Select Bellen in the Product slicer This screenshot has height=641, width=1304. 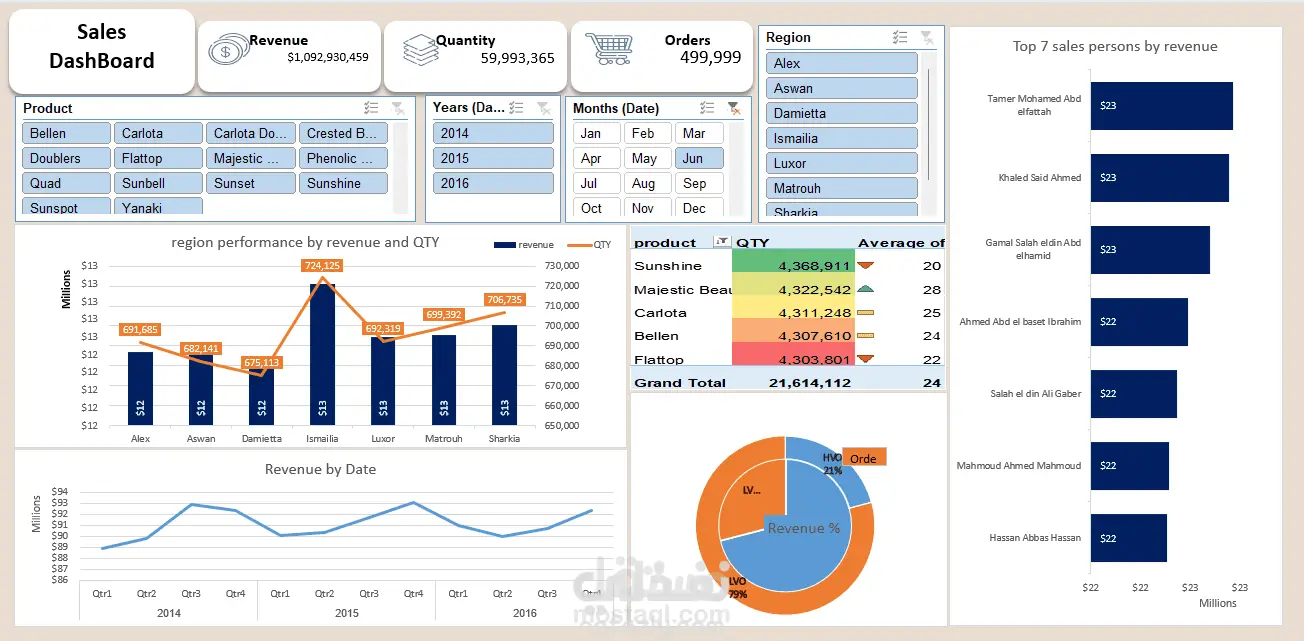tap(66, 133)
